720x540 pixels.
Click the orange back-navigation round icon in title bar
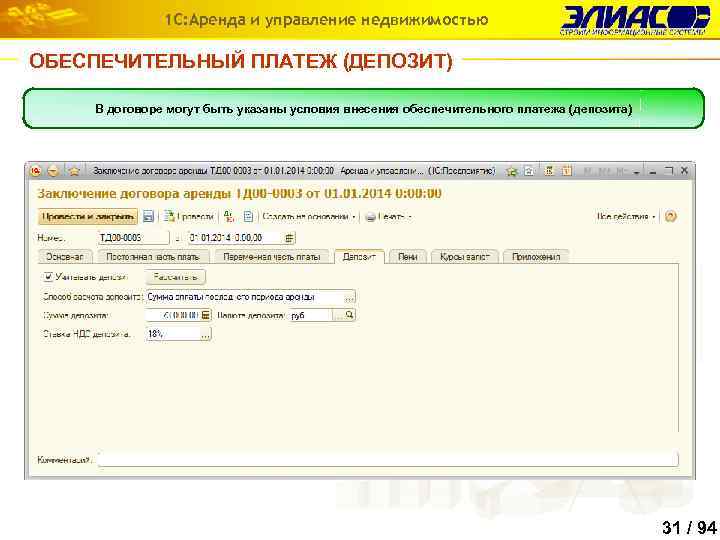(x=54, y=171)
